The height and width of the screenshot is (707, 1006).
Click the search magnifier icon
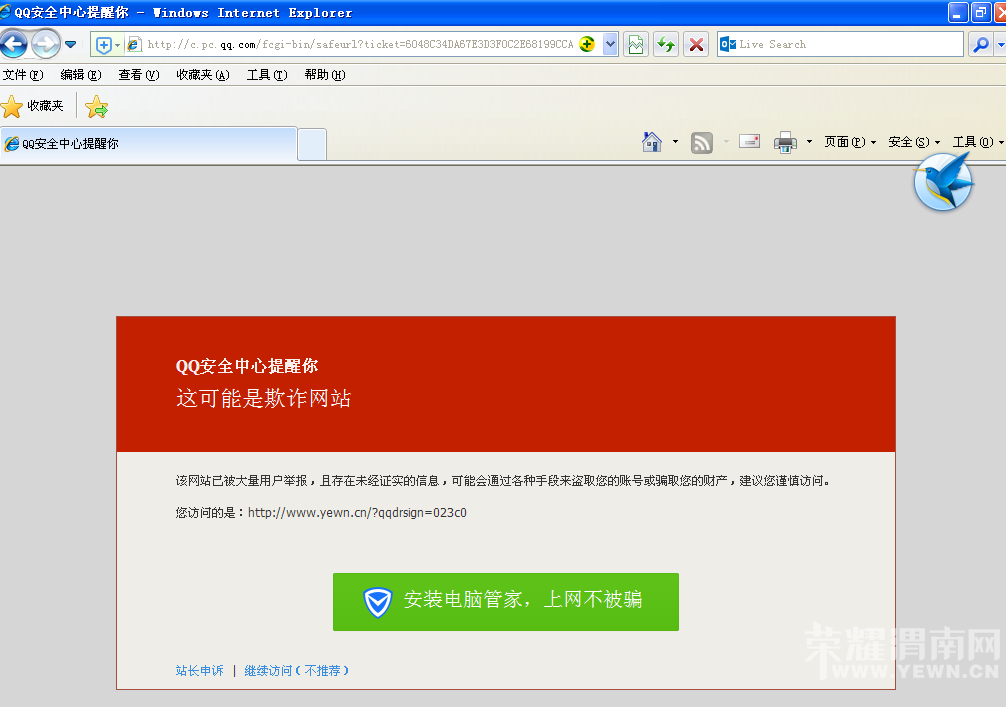click(x=980, y=44)
